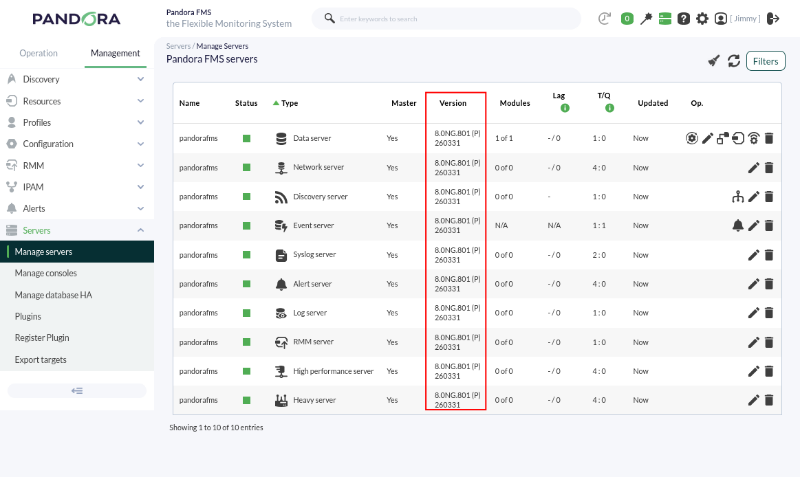Open the auto-refresh clock icon in header
800x477 pixels.
point(604,19)
